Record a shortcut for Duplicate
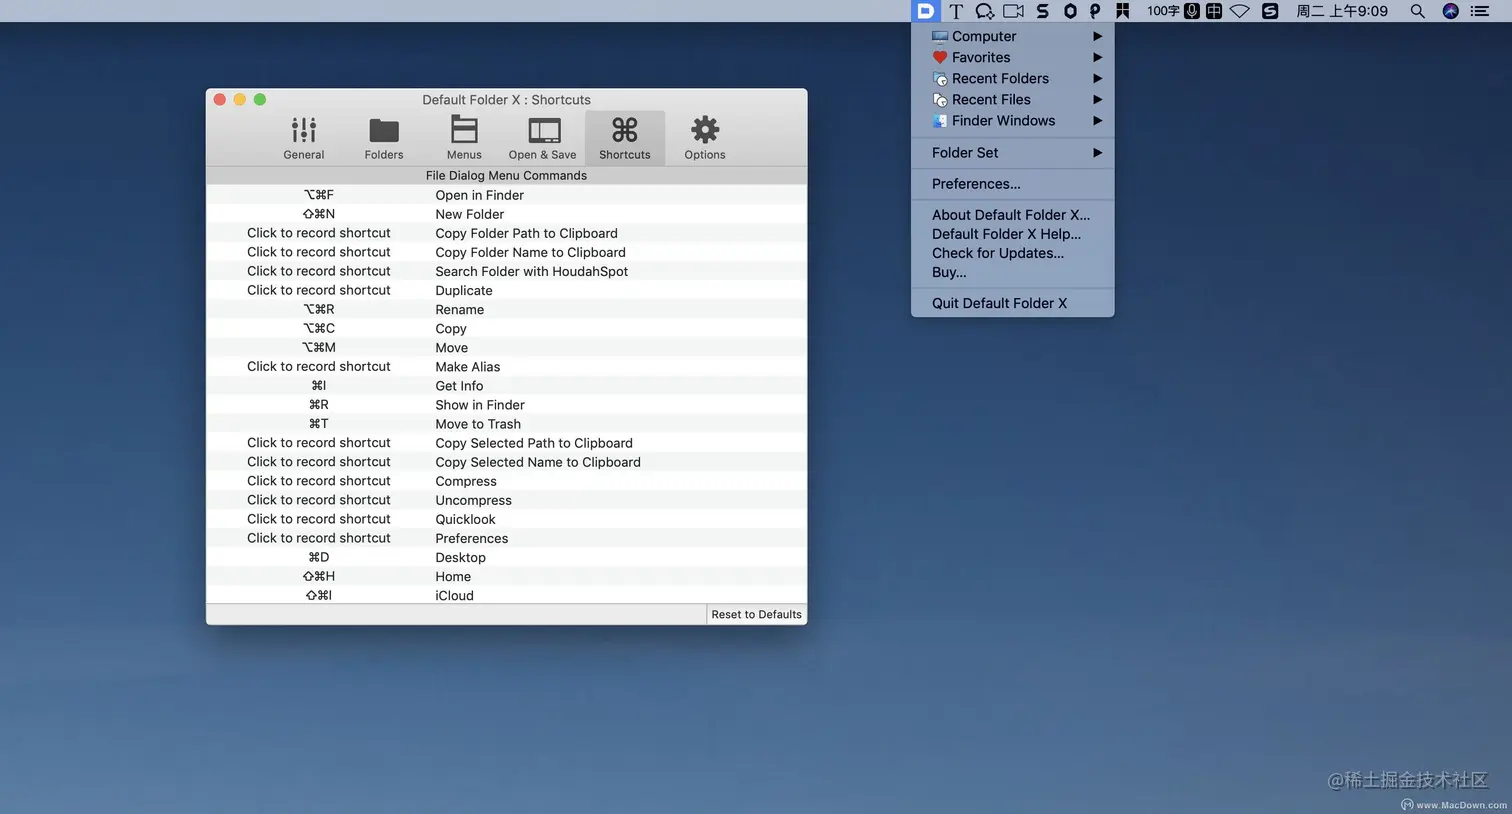Viewport: 1512px width, 814px height. pyautogui.click(x=319, y=290)
